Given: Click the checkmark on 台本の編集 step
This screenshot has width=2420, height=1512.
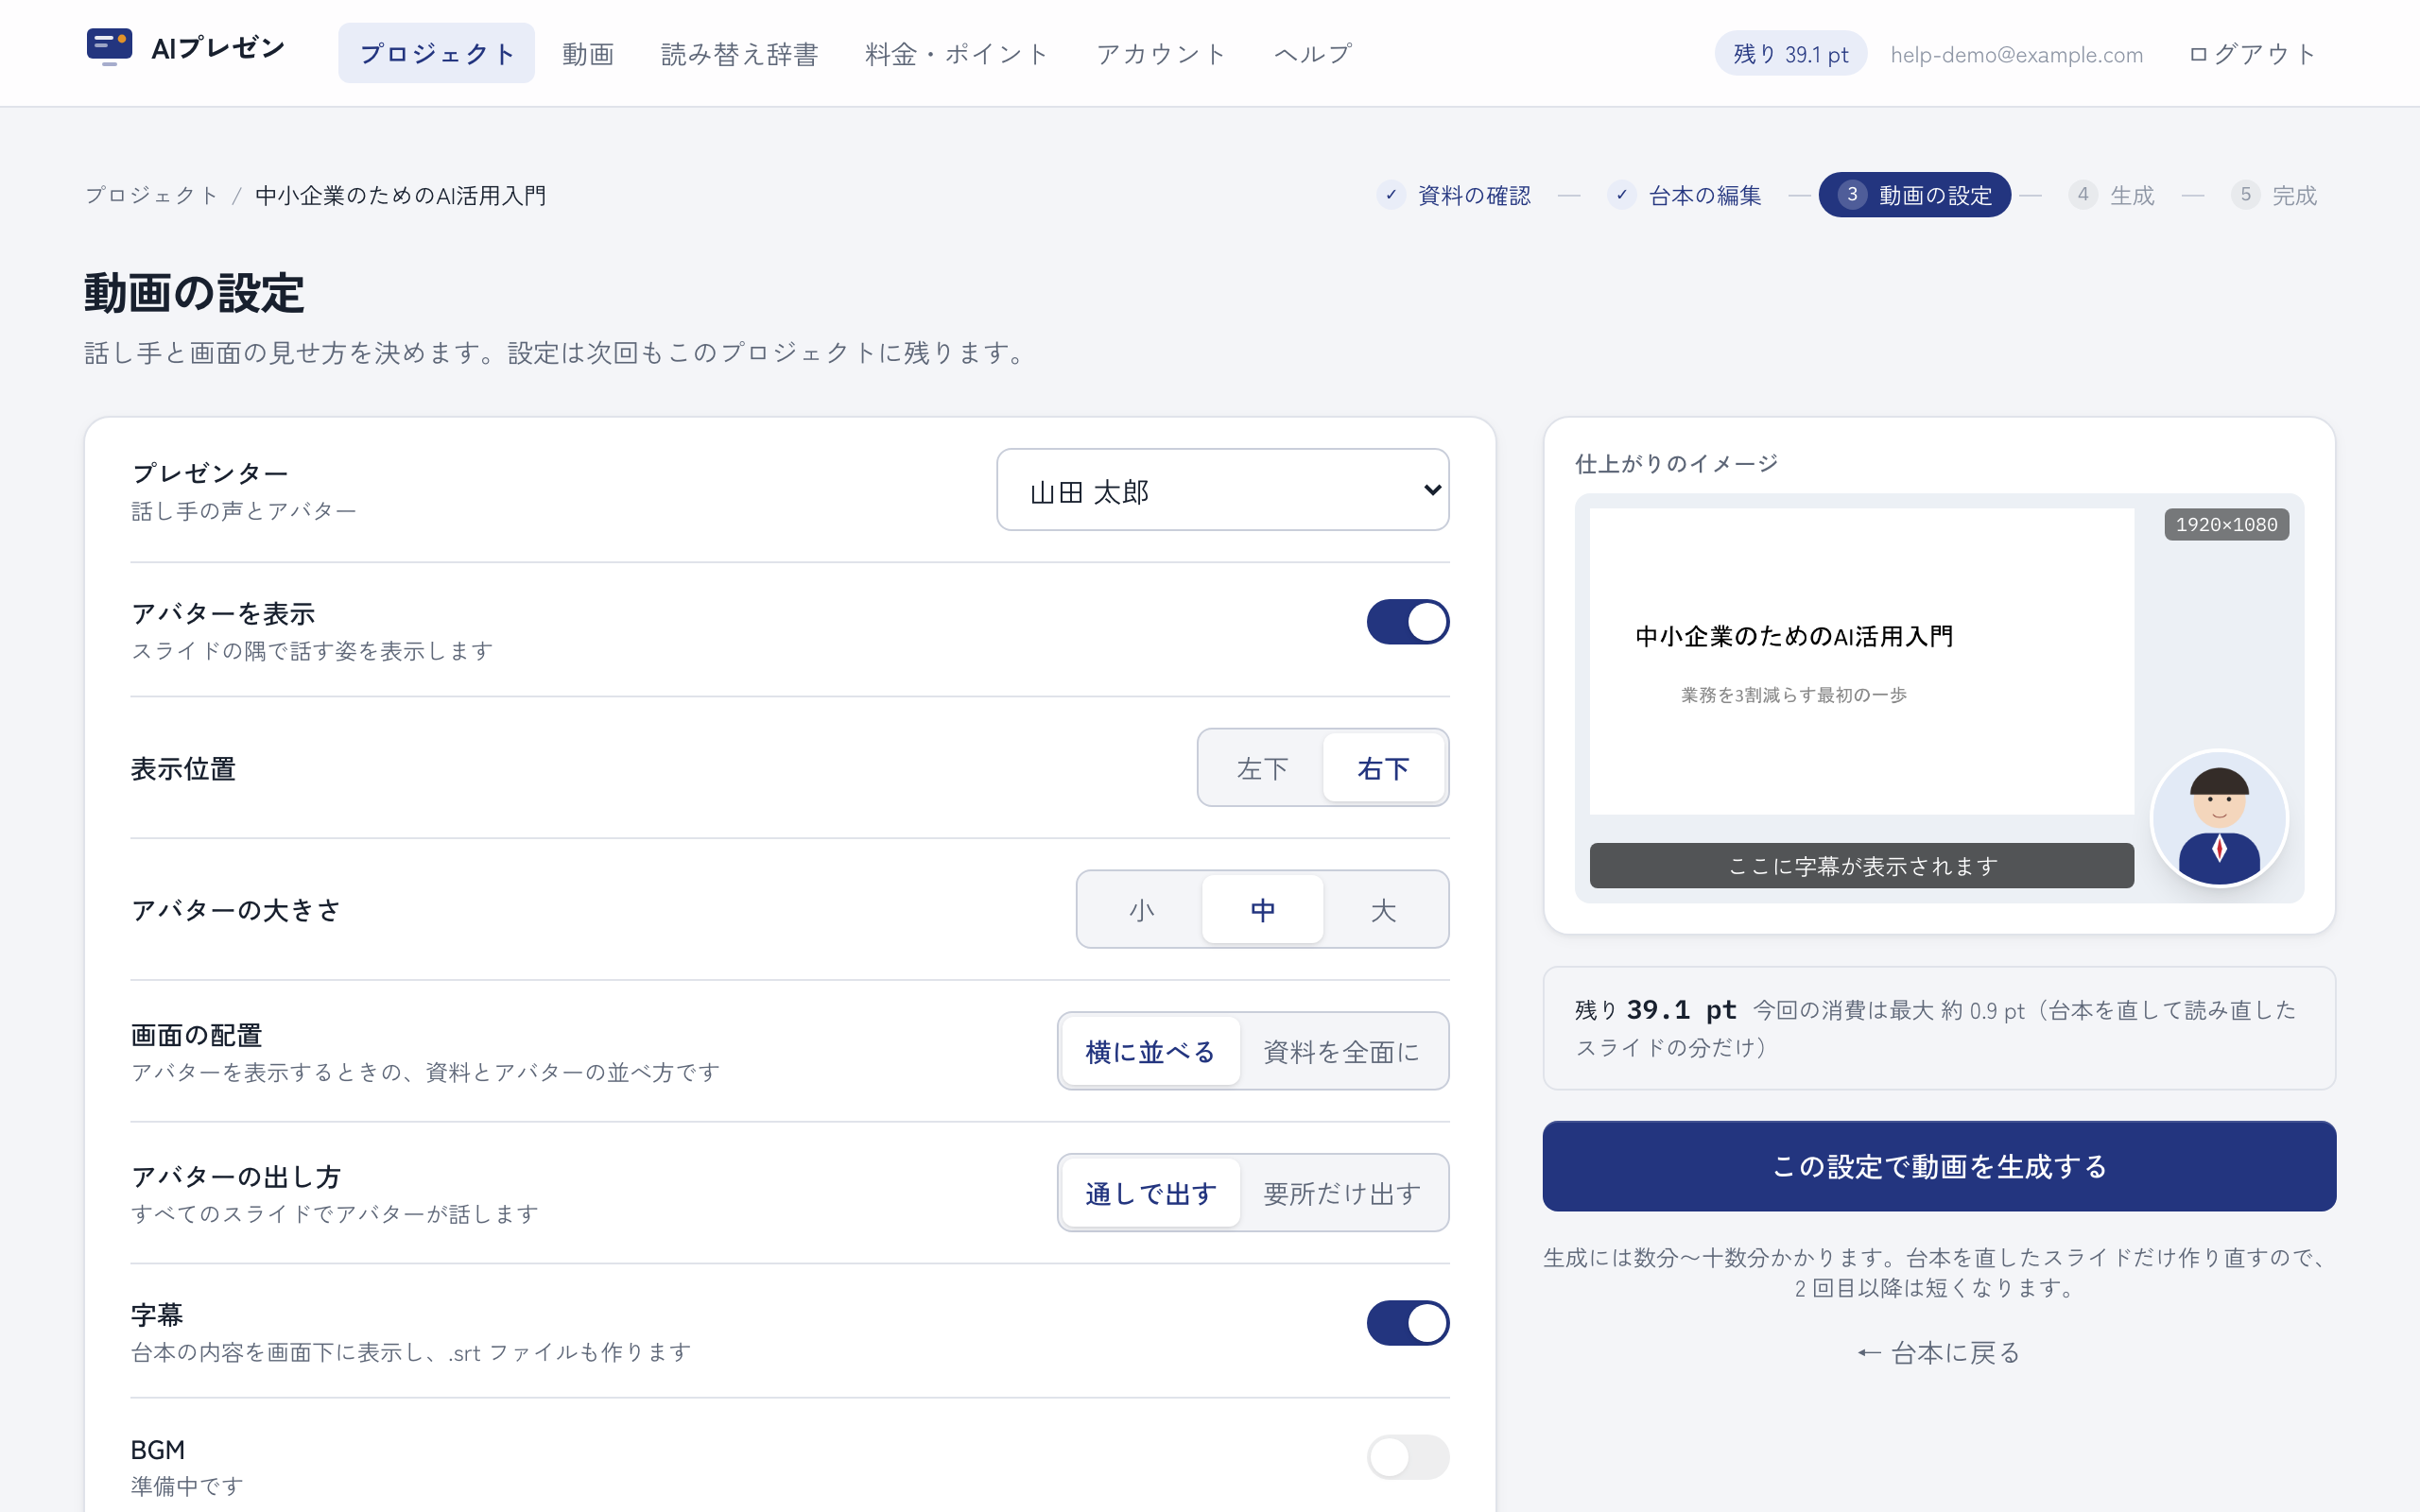Looking at the screenshot, I should 1621,195.
